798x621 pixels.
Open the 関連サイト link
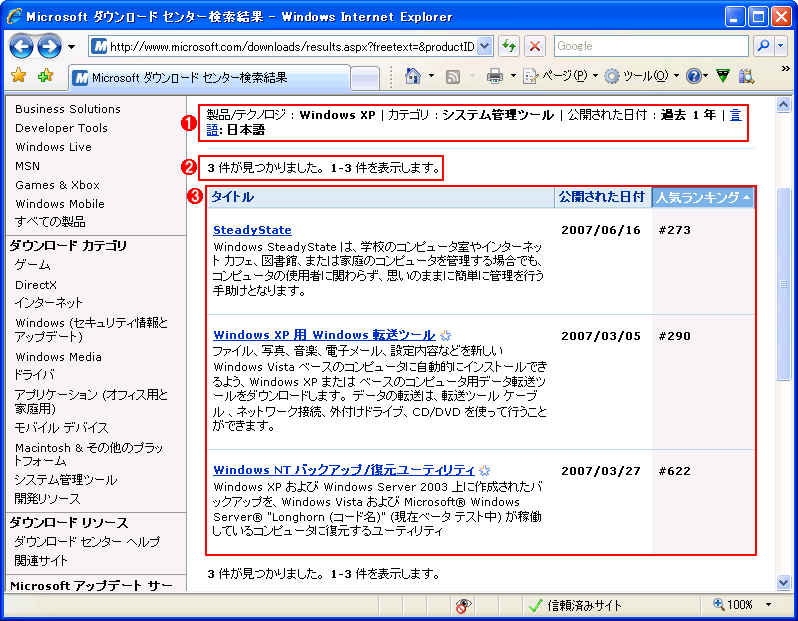41,561
